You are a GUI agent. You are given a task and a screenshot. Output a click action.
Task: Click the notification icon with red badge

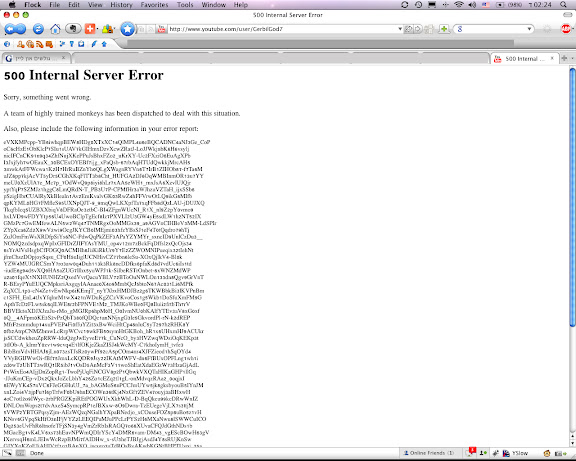470,452
